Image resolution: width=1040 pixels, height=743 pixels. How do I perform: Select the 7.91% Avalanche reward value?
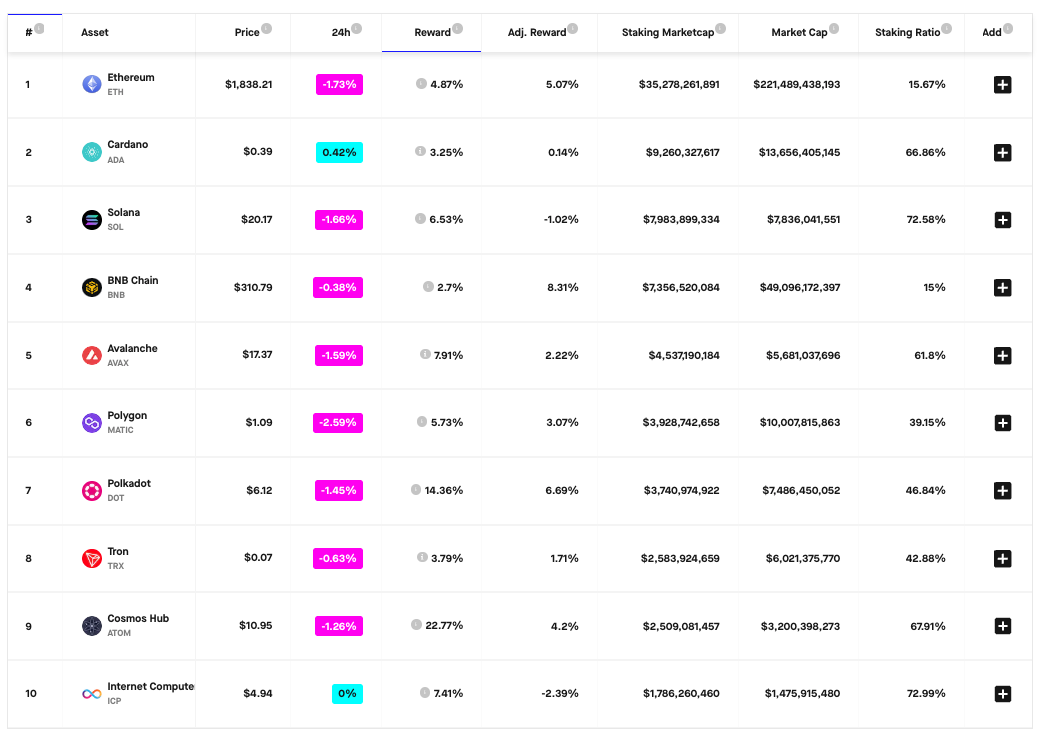pyautogui.click(x=448, y=356)
